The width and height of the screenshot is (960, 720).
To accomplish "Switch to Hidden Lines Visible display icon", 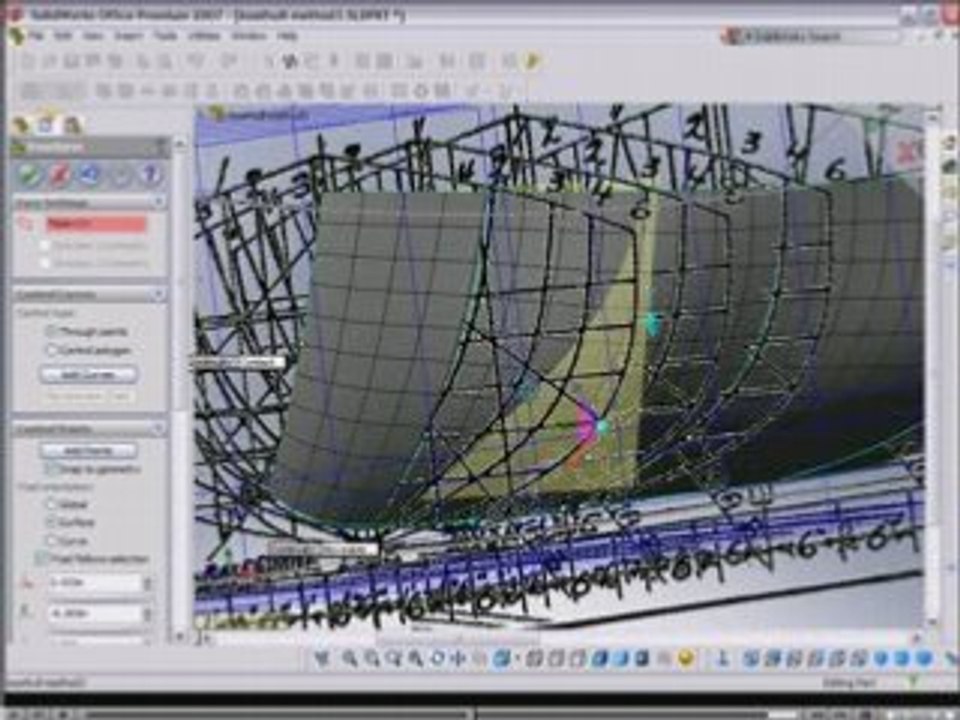I will pos(557,659).
